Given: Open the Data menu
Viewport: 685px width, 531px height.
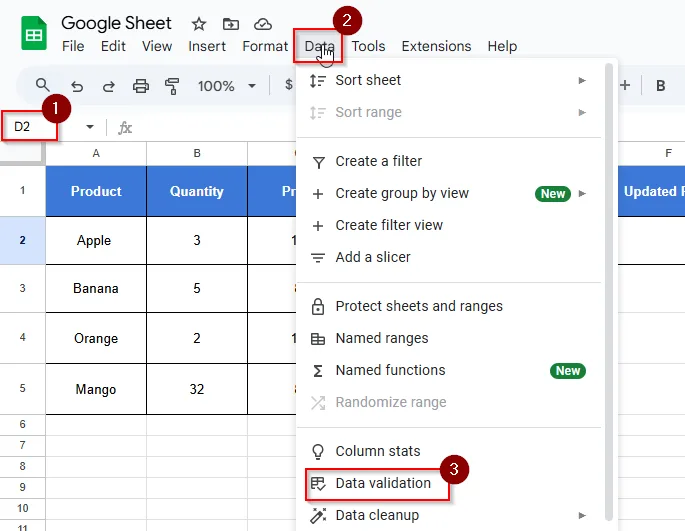Looking at the screenshot, I should 318,46.
